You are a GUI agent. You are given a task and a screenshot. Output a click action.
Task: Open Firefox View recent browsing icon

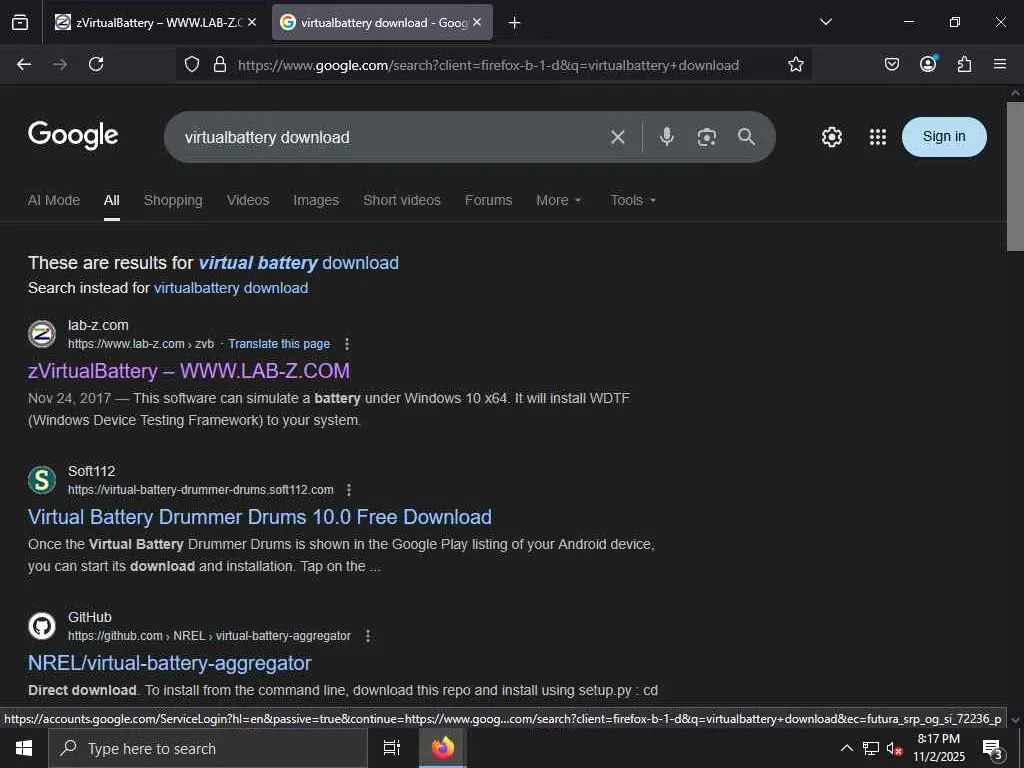[x=20, y=23]
